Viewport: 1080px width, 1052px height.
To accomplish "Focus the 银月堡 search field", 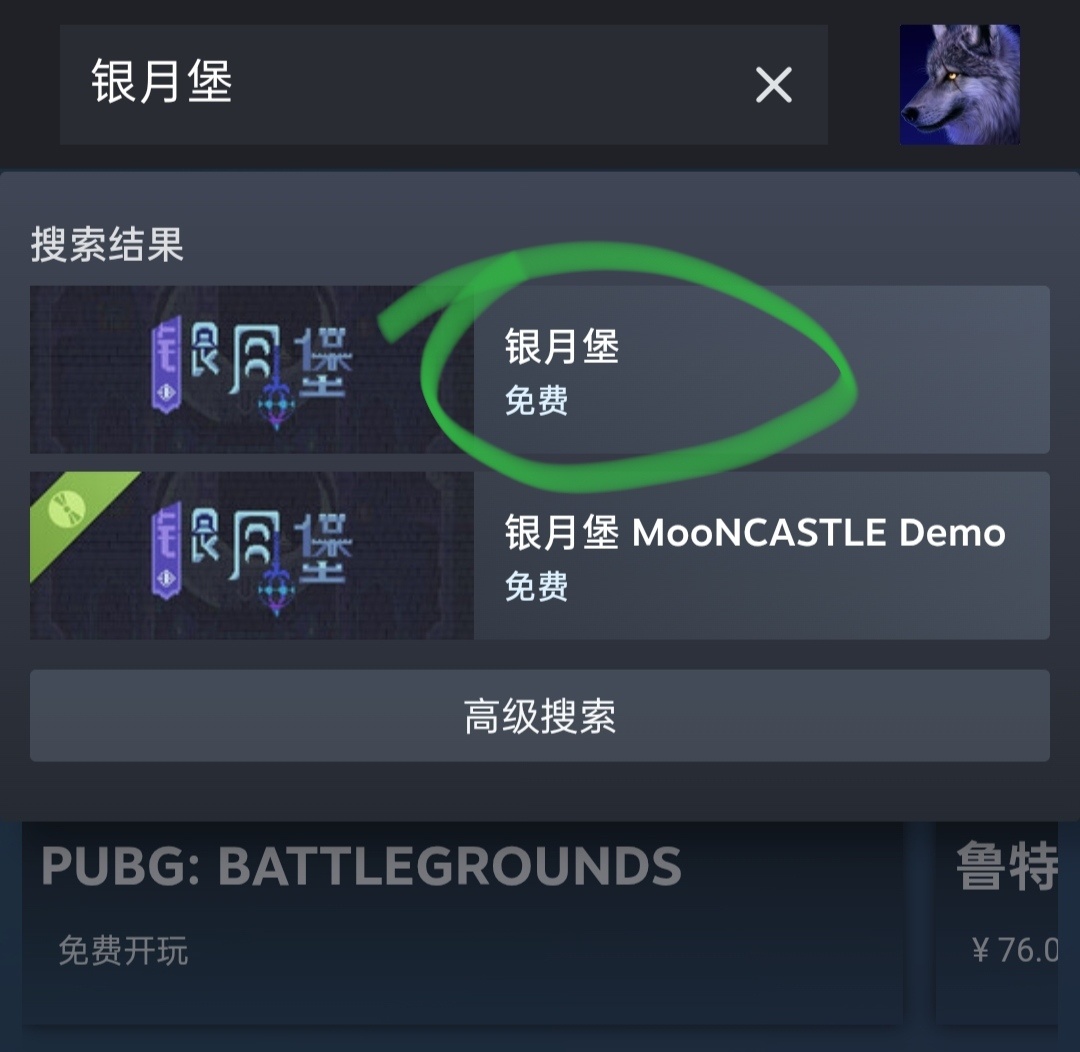I will pyautogui.click(x=444, y=85).
